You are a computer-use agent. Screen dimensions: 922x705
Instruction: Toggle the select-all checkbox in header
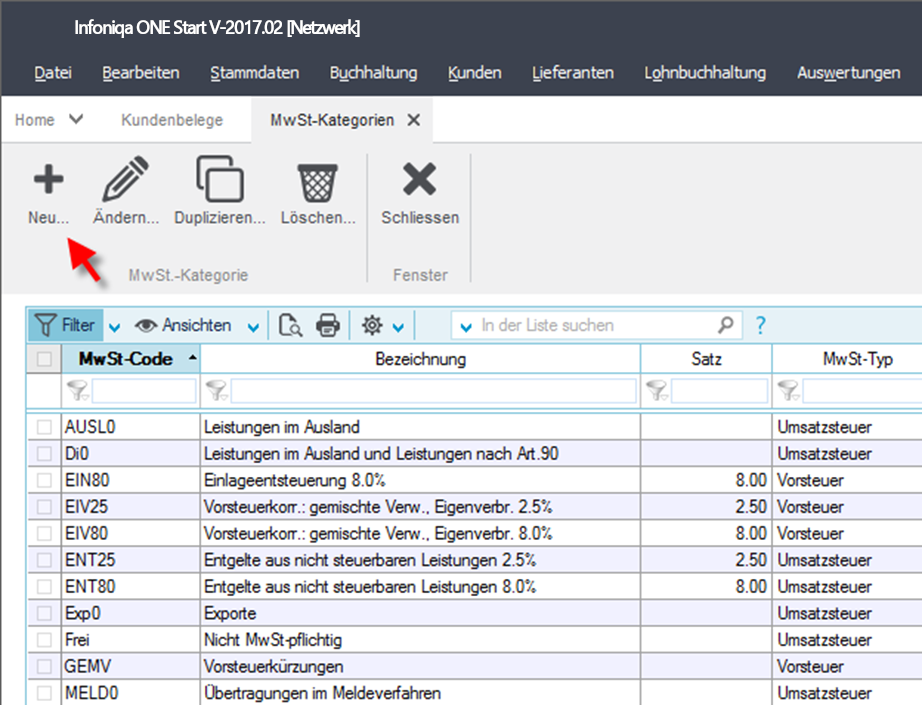click(43, 359)
